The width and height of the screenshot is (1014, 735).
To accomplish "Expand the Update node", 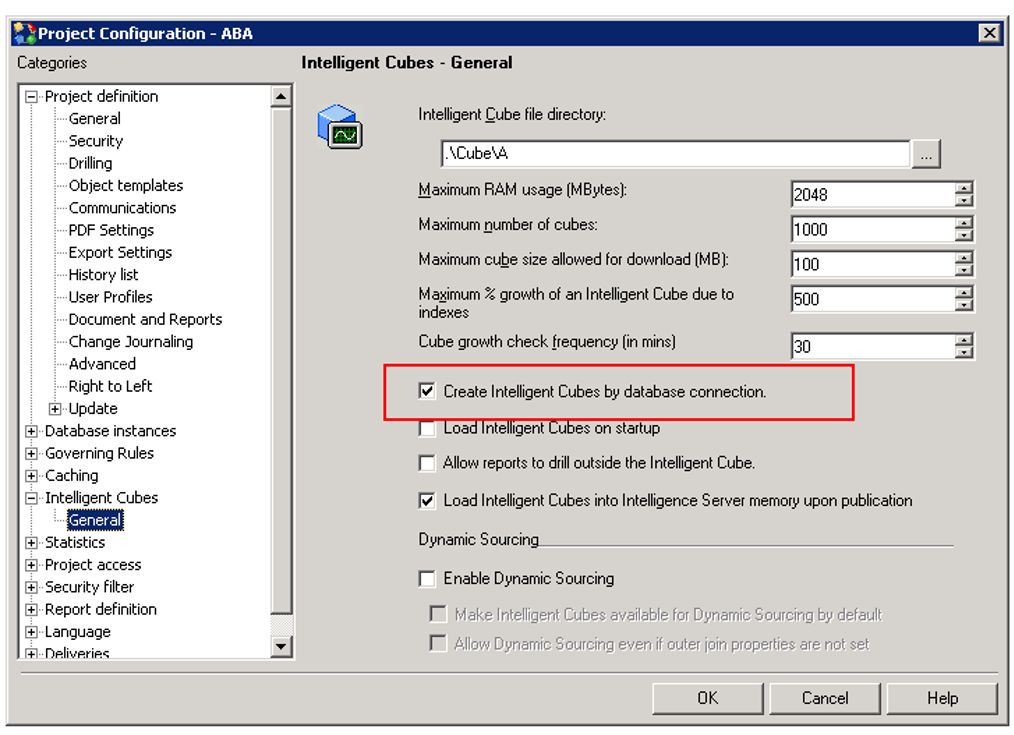I will 55,408.
